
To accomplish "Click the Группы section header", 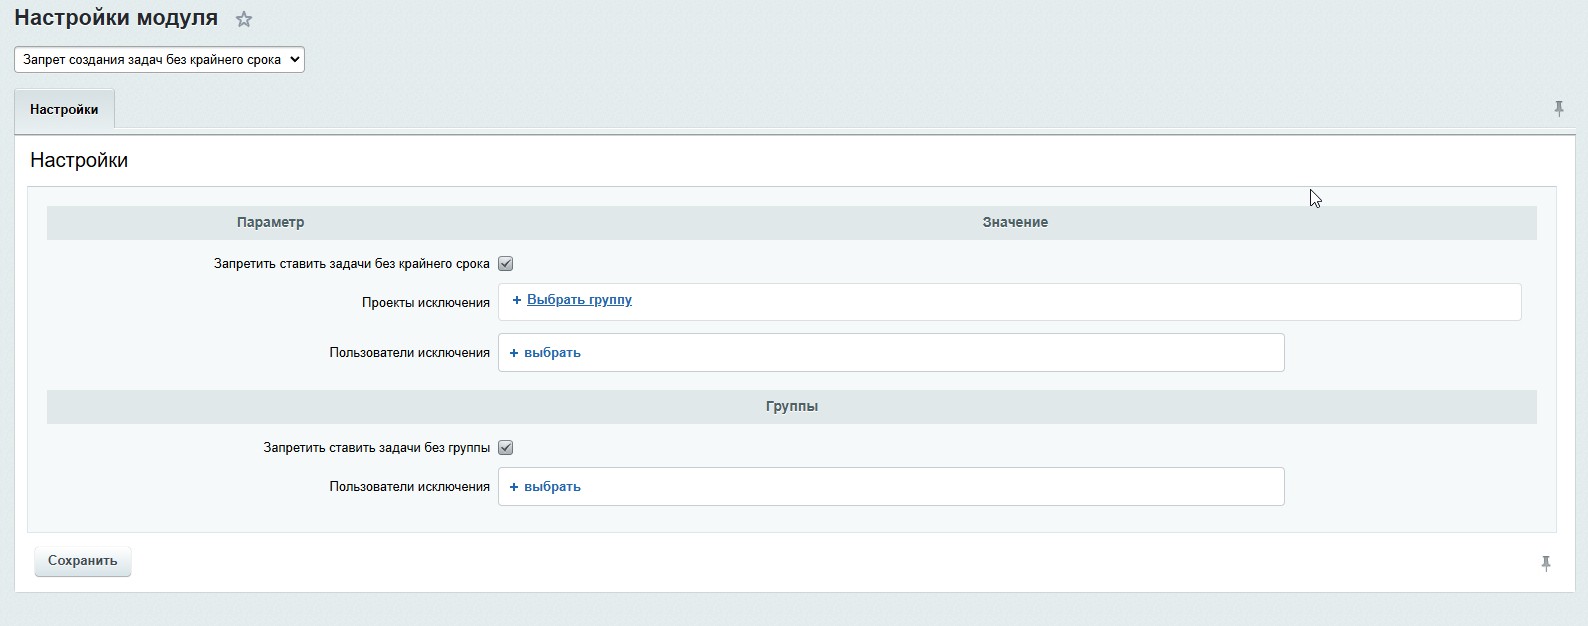I will pos(791,407).
